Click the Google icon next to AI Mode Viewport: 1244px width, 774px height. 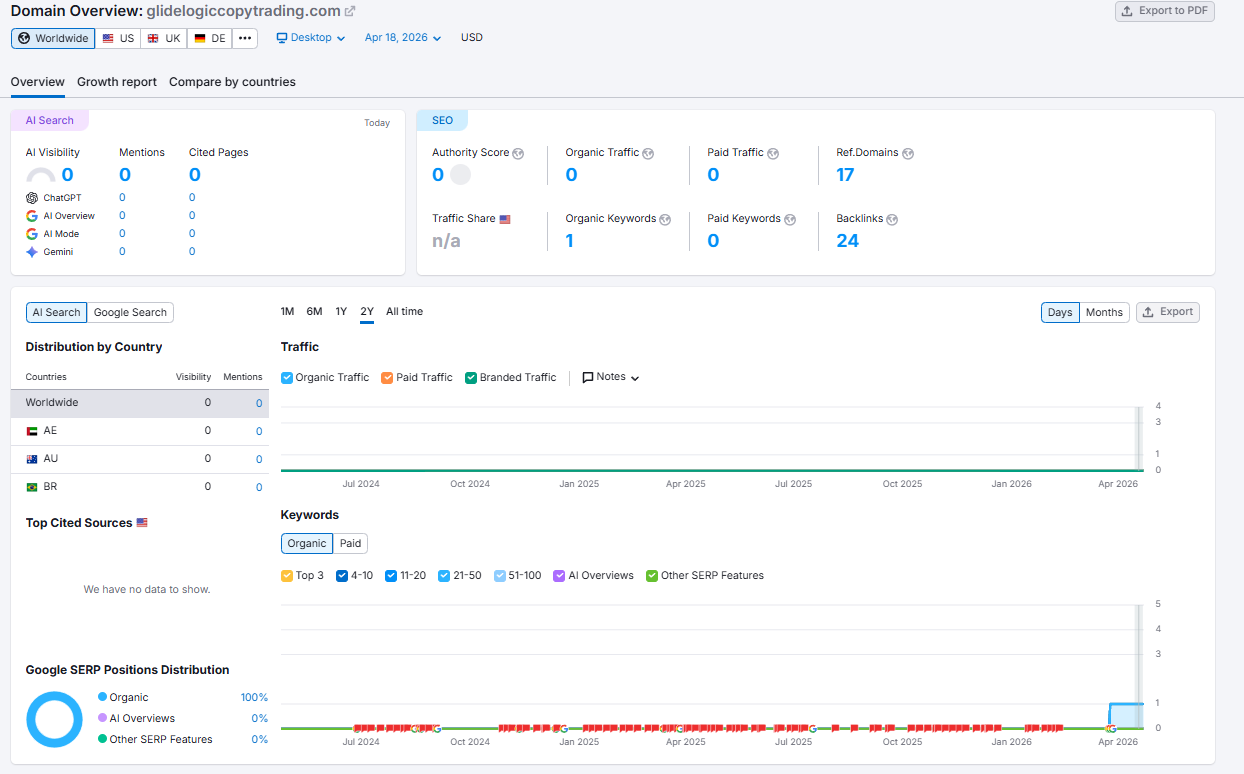coord(32,234)
